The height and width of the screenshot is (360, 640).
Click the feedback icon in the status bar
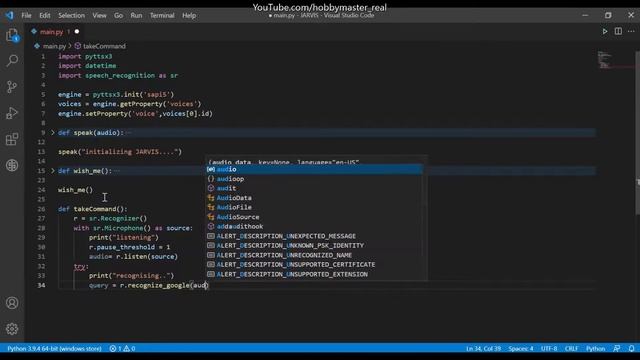click(x=617, y=349)
